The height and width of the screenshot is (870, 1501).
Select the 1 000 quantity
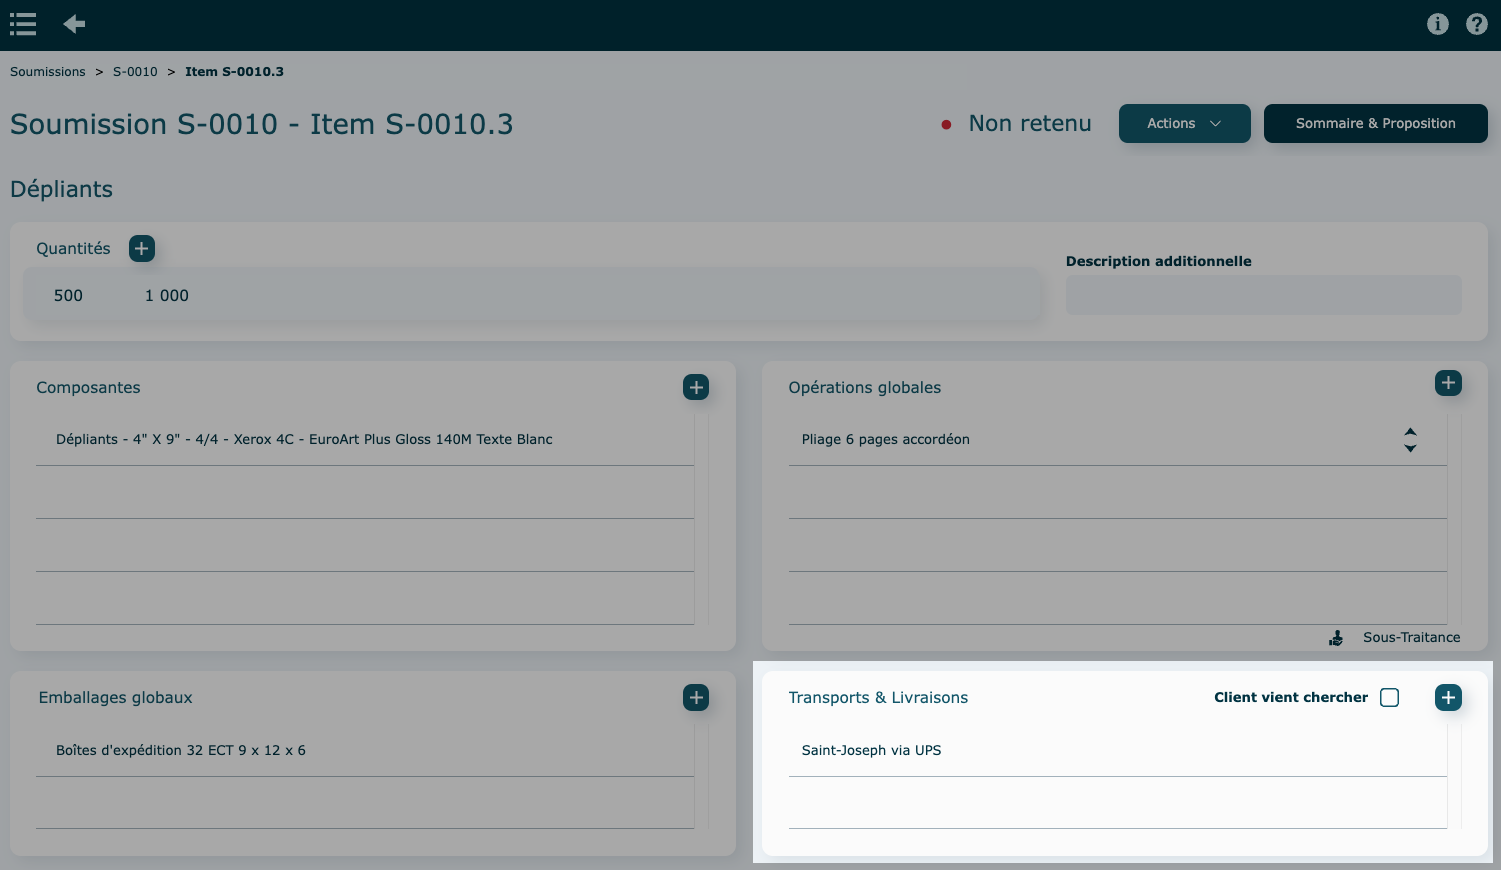point(167,296)
